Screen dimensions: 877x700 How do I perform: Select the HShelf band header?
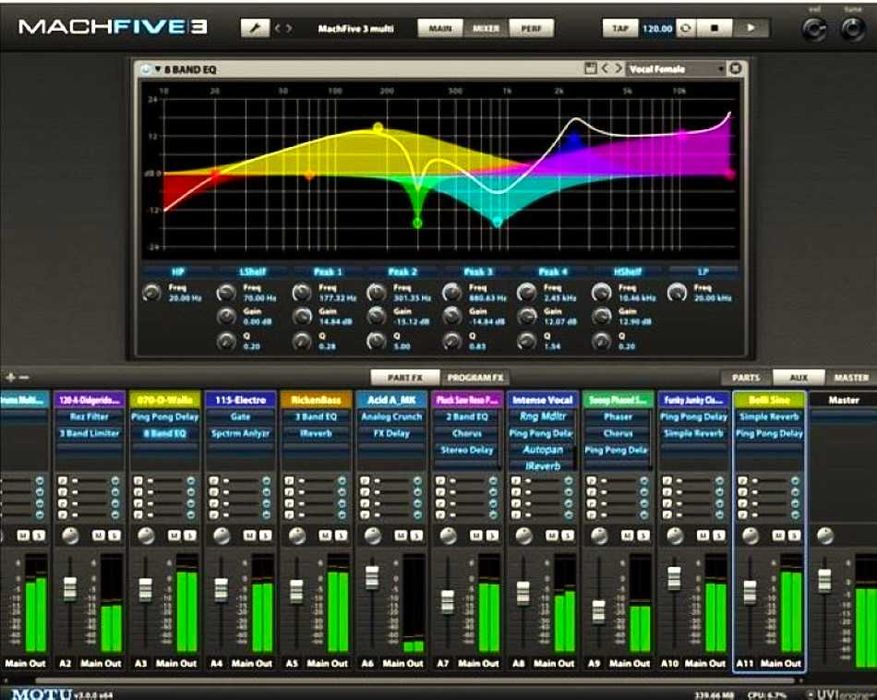point(628,272)
